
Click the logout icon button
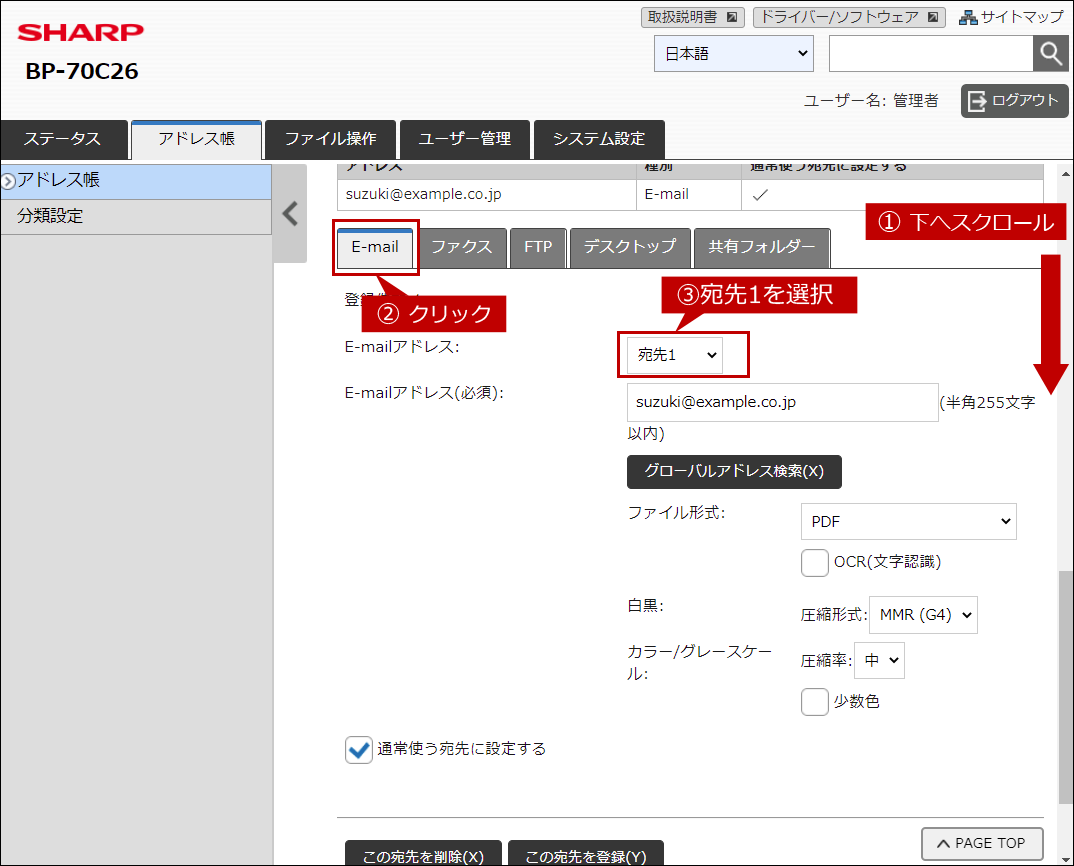pyautogui.click(x=1014, y=101)
